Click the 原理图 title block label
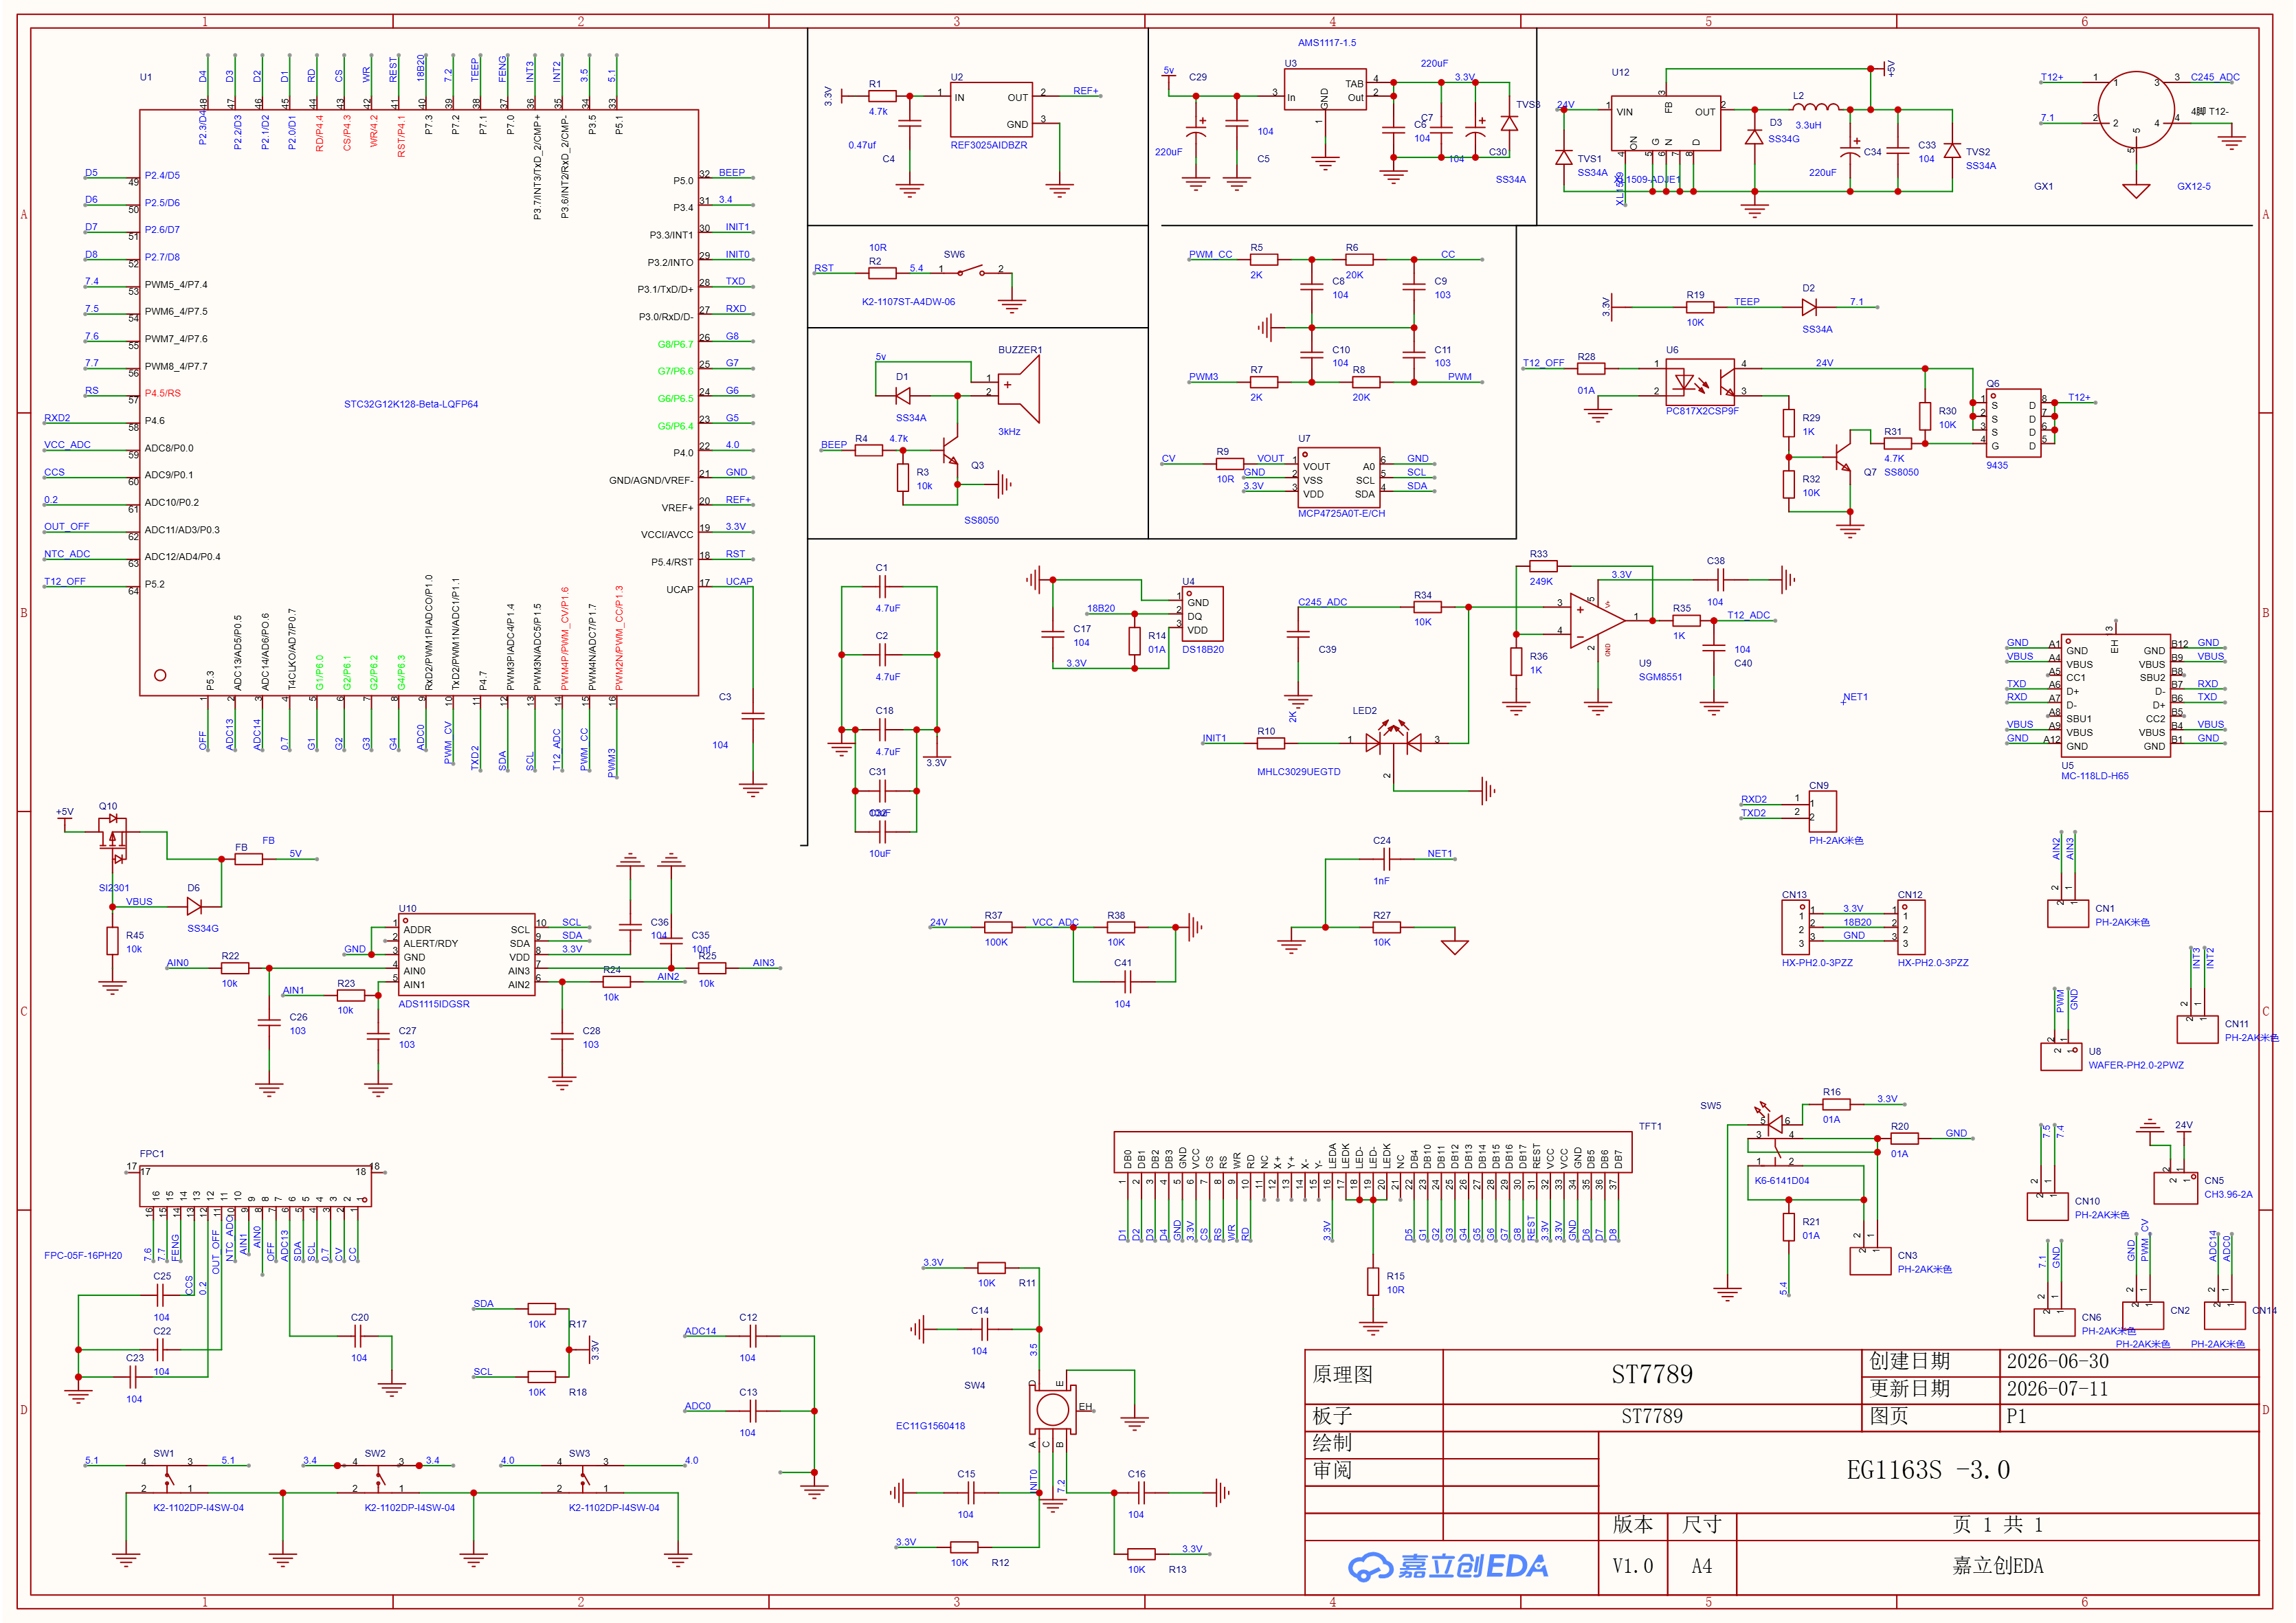Screen dimensions: 2296x1623 [x=1342, y=1374]
